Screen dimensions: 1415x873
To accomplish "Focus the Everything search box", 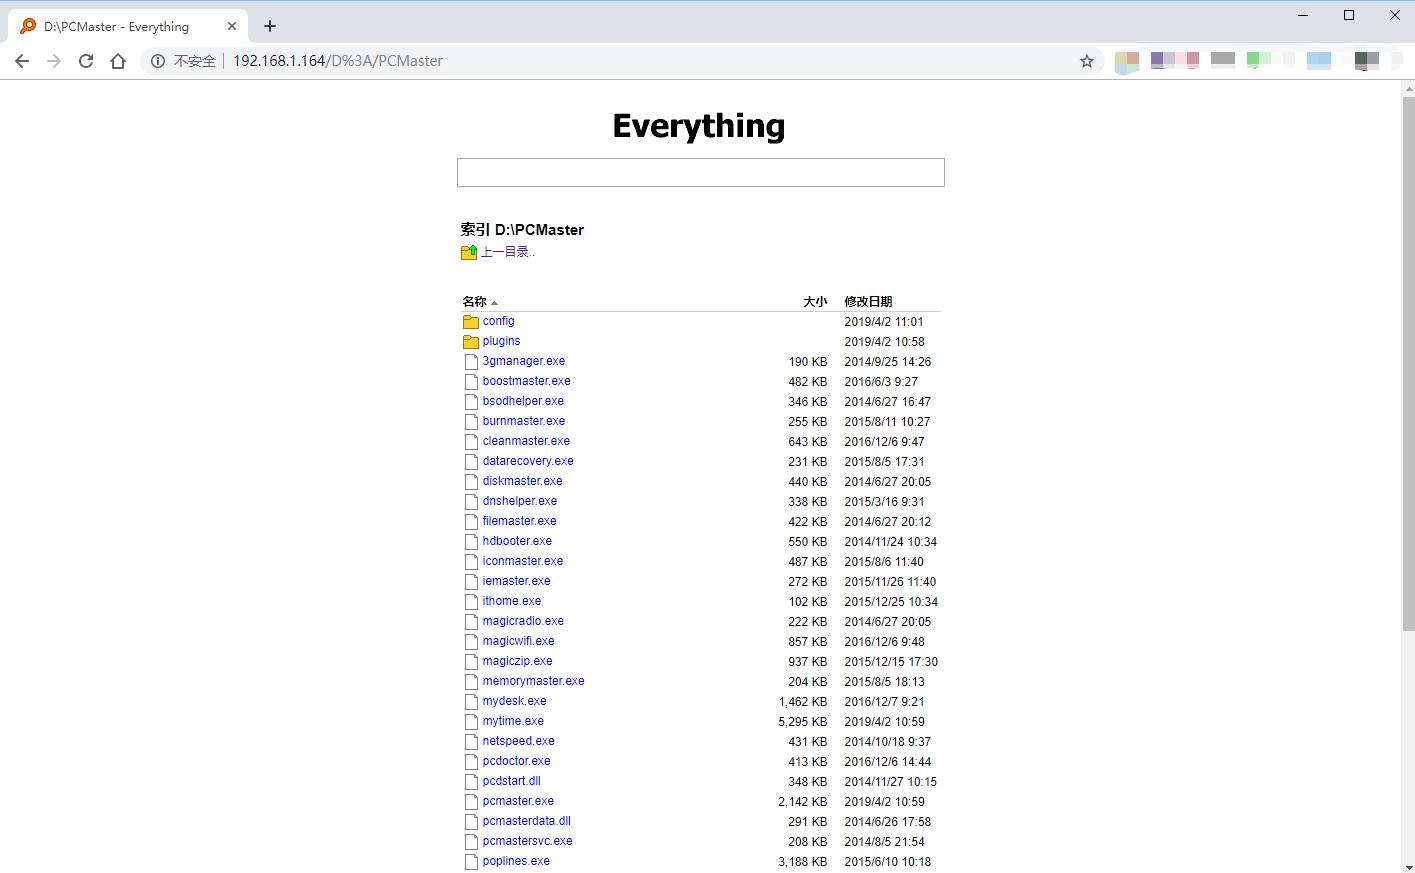I will pyautogui.click(x=701, y=172).
